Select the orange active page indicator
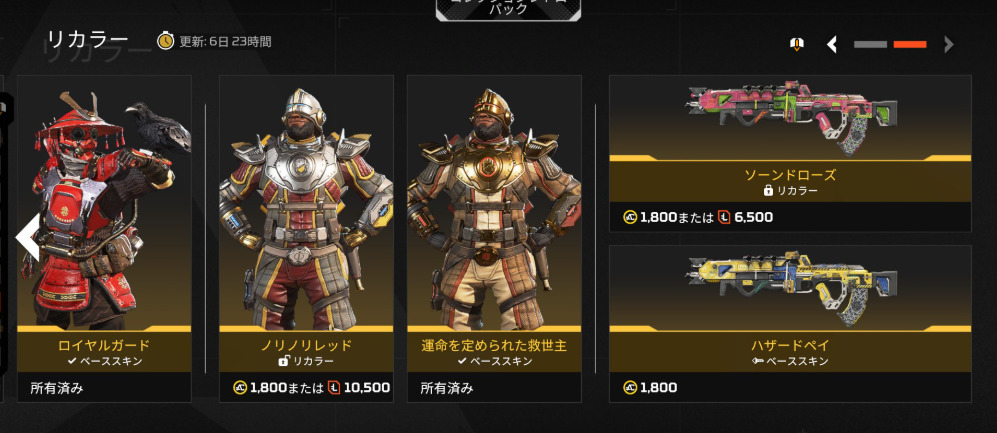Viewport: 997px width, 433px height. pos(910,45)
